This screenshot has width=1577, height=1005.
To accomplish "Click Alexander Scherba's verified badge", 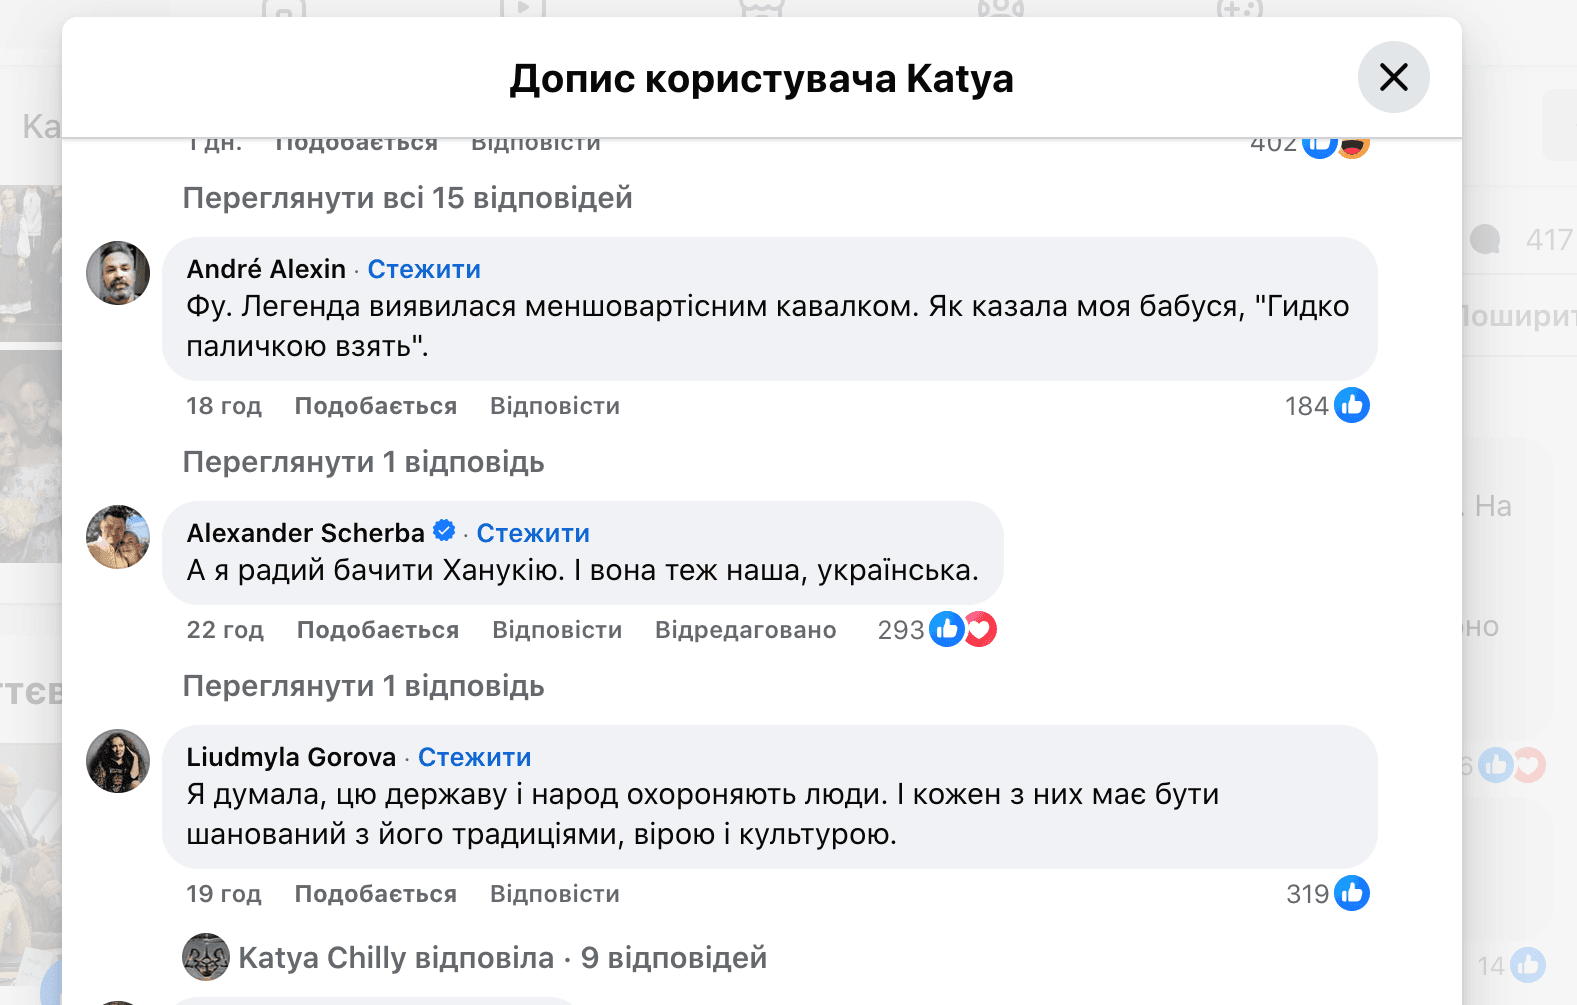I will click(444, 531).
